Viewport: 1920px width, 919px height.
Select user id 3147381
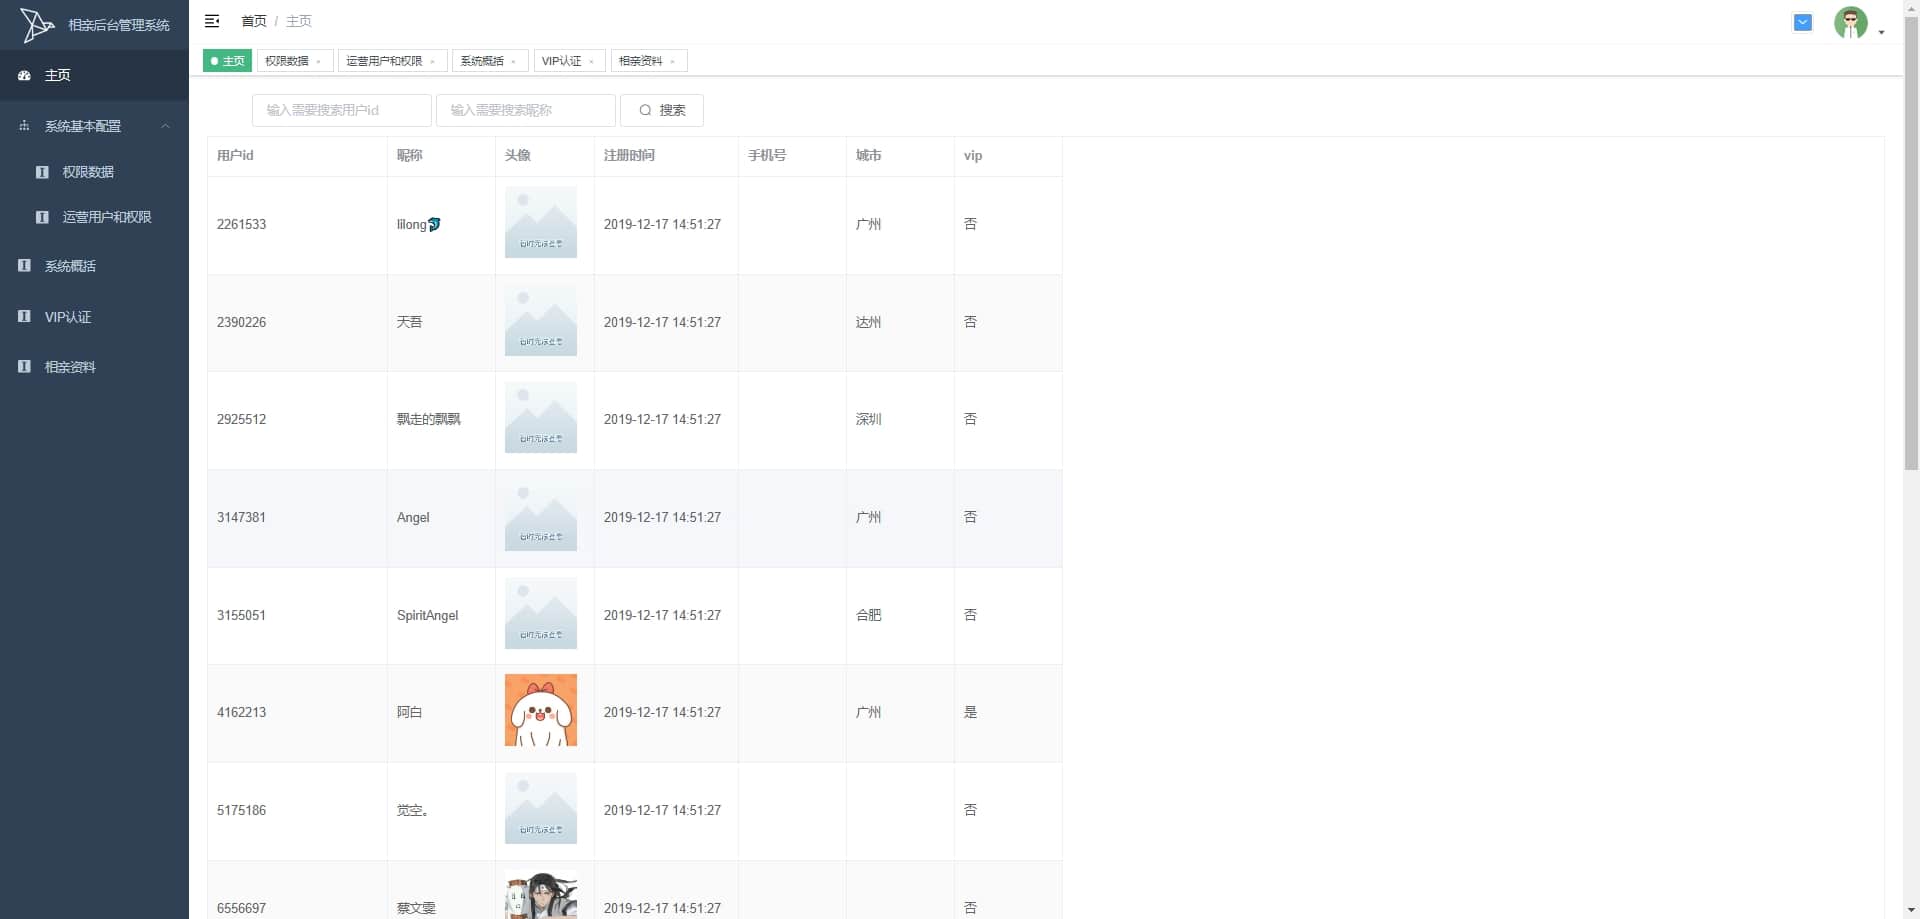pyautogui.click(x=242, y=517)
